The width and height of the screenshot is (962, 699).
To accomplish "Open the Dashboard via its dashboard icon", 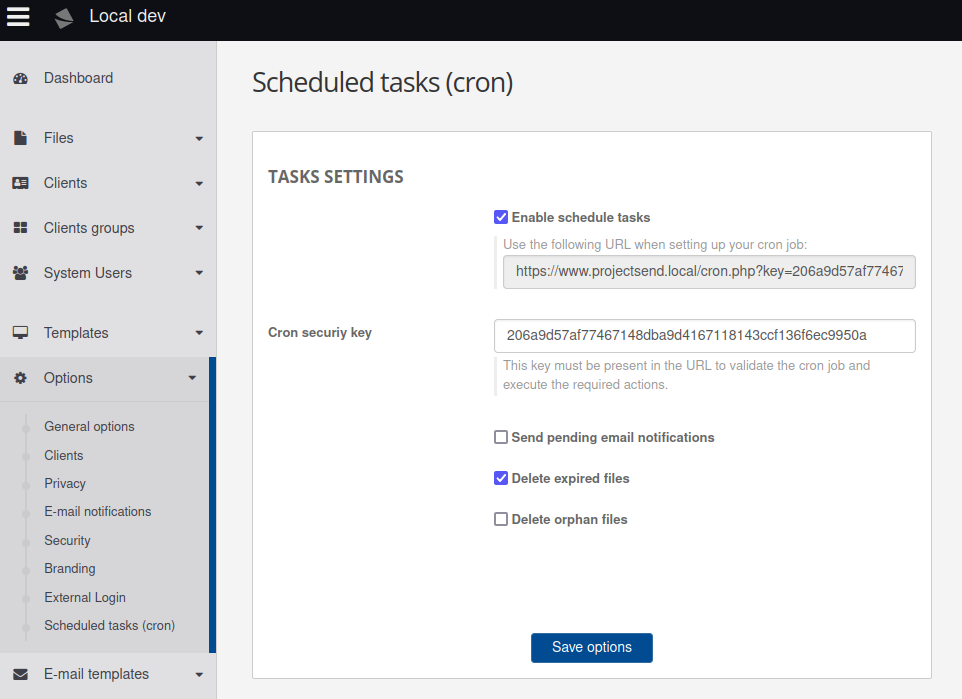I will point(21,77).
